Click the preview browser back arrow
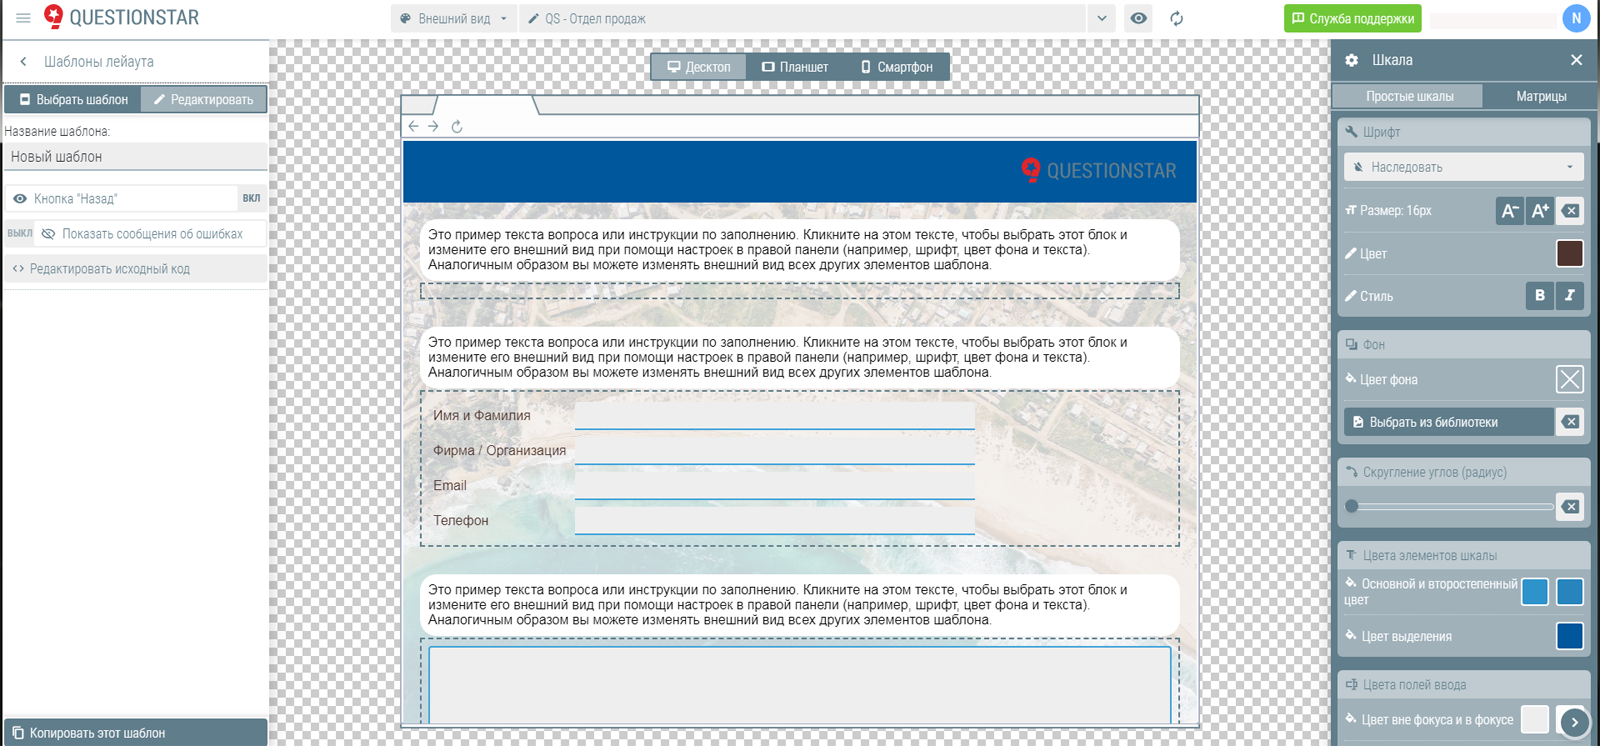The height and width of the screenshot is (746, 1600). point(413,126)
